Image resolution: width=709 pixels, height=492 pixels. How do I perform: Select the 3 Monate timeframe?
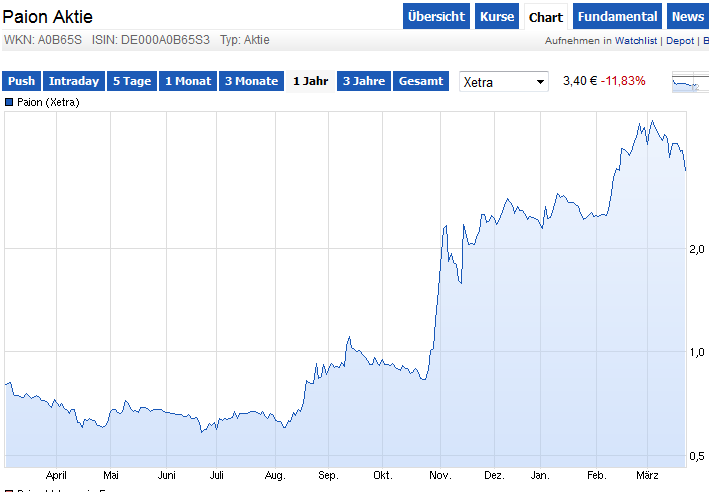(x=251, y=81)
